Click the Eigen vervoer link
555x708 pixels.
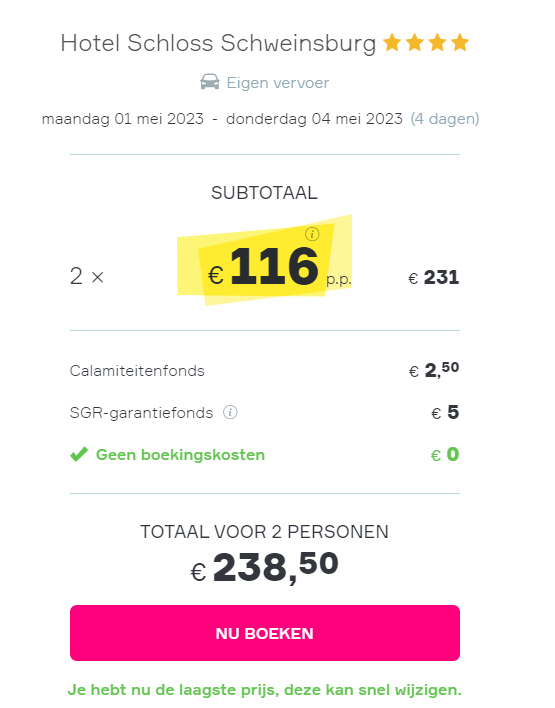coord(278,83)
